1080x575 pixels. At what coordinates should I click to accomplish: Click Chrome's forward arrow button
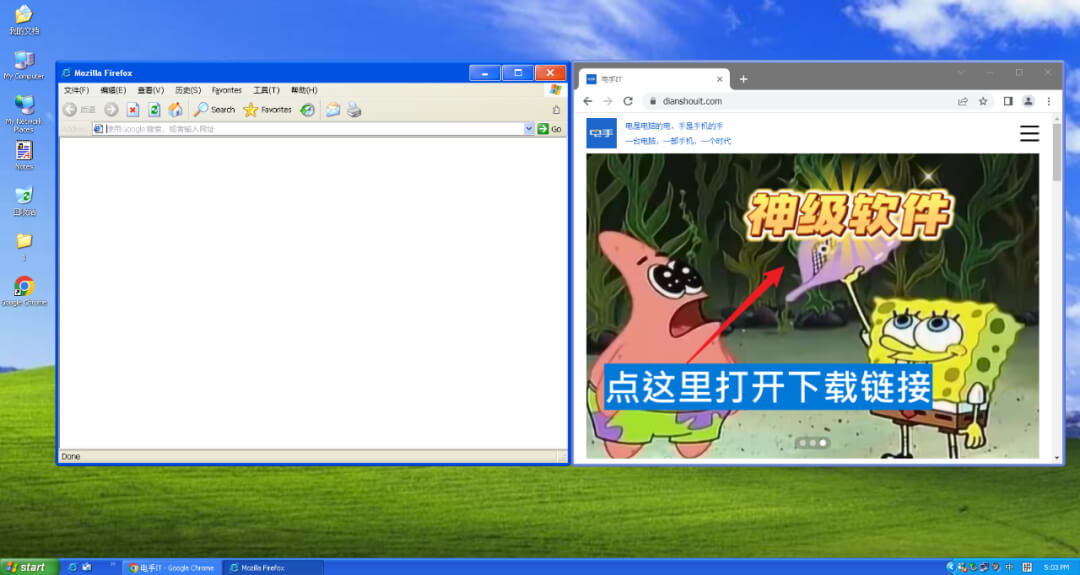[608, 101]
